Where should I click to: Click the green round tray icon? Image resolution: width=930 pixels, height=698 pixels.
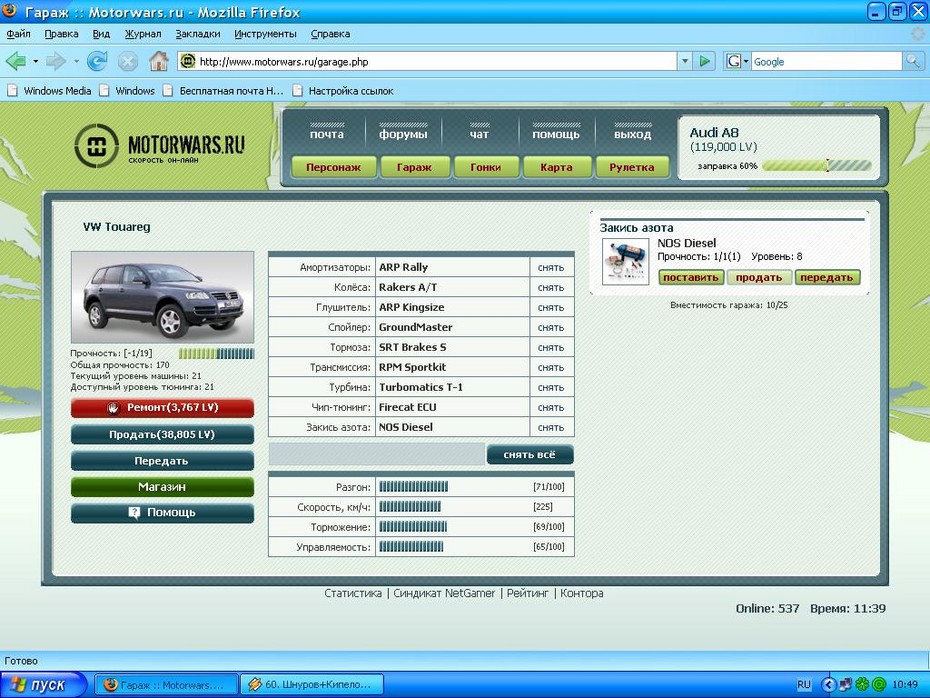tap(879, 684)
